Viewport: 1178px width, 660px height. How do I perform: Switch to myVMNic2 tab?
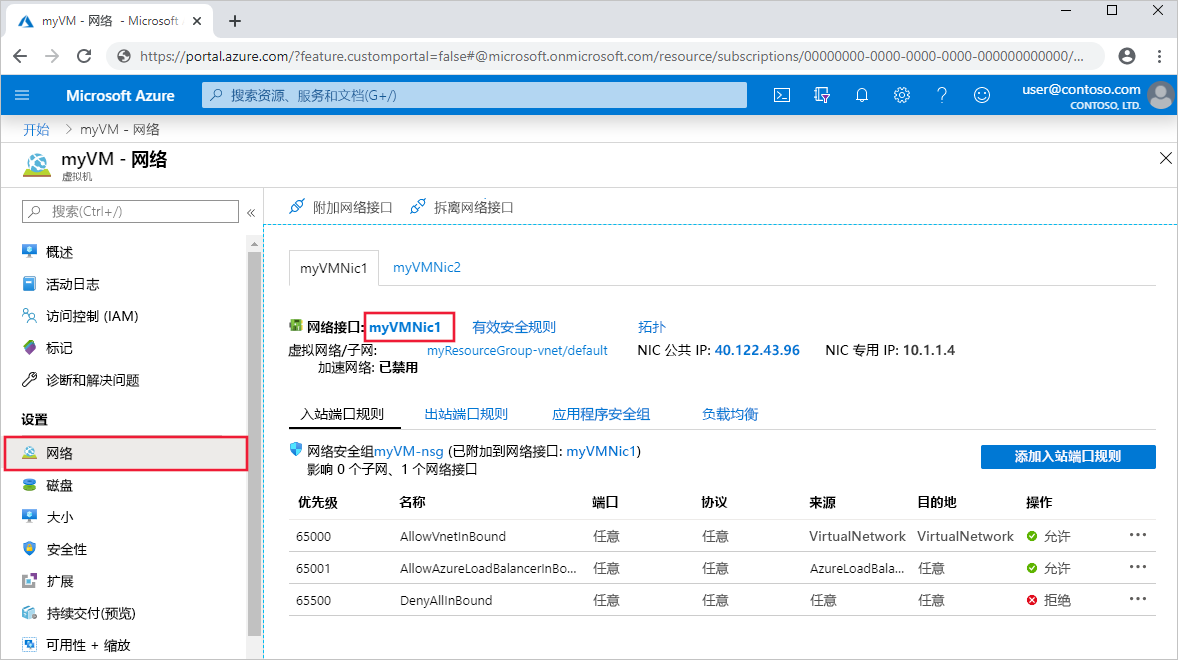click(427, 267)
